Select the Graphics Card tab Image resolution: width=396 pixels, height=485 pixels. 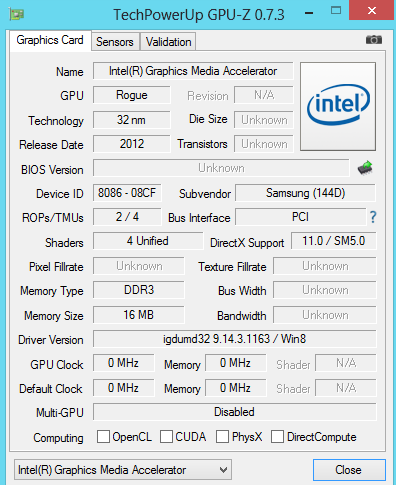[x=50, y=40]
